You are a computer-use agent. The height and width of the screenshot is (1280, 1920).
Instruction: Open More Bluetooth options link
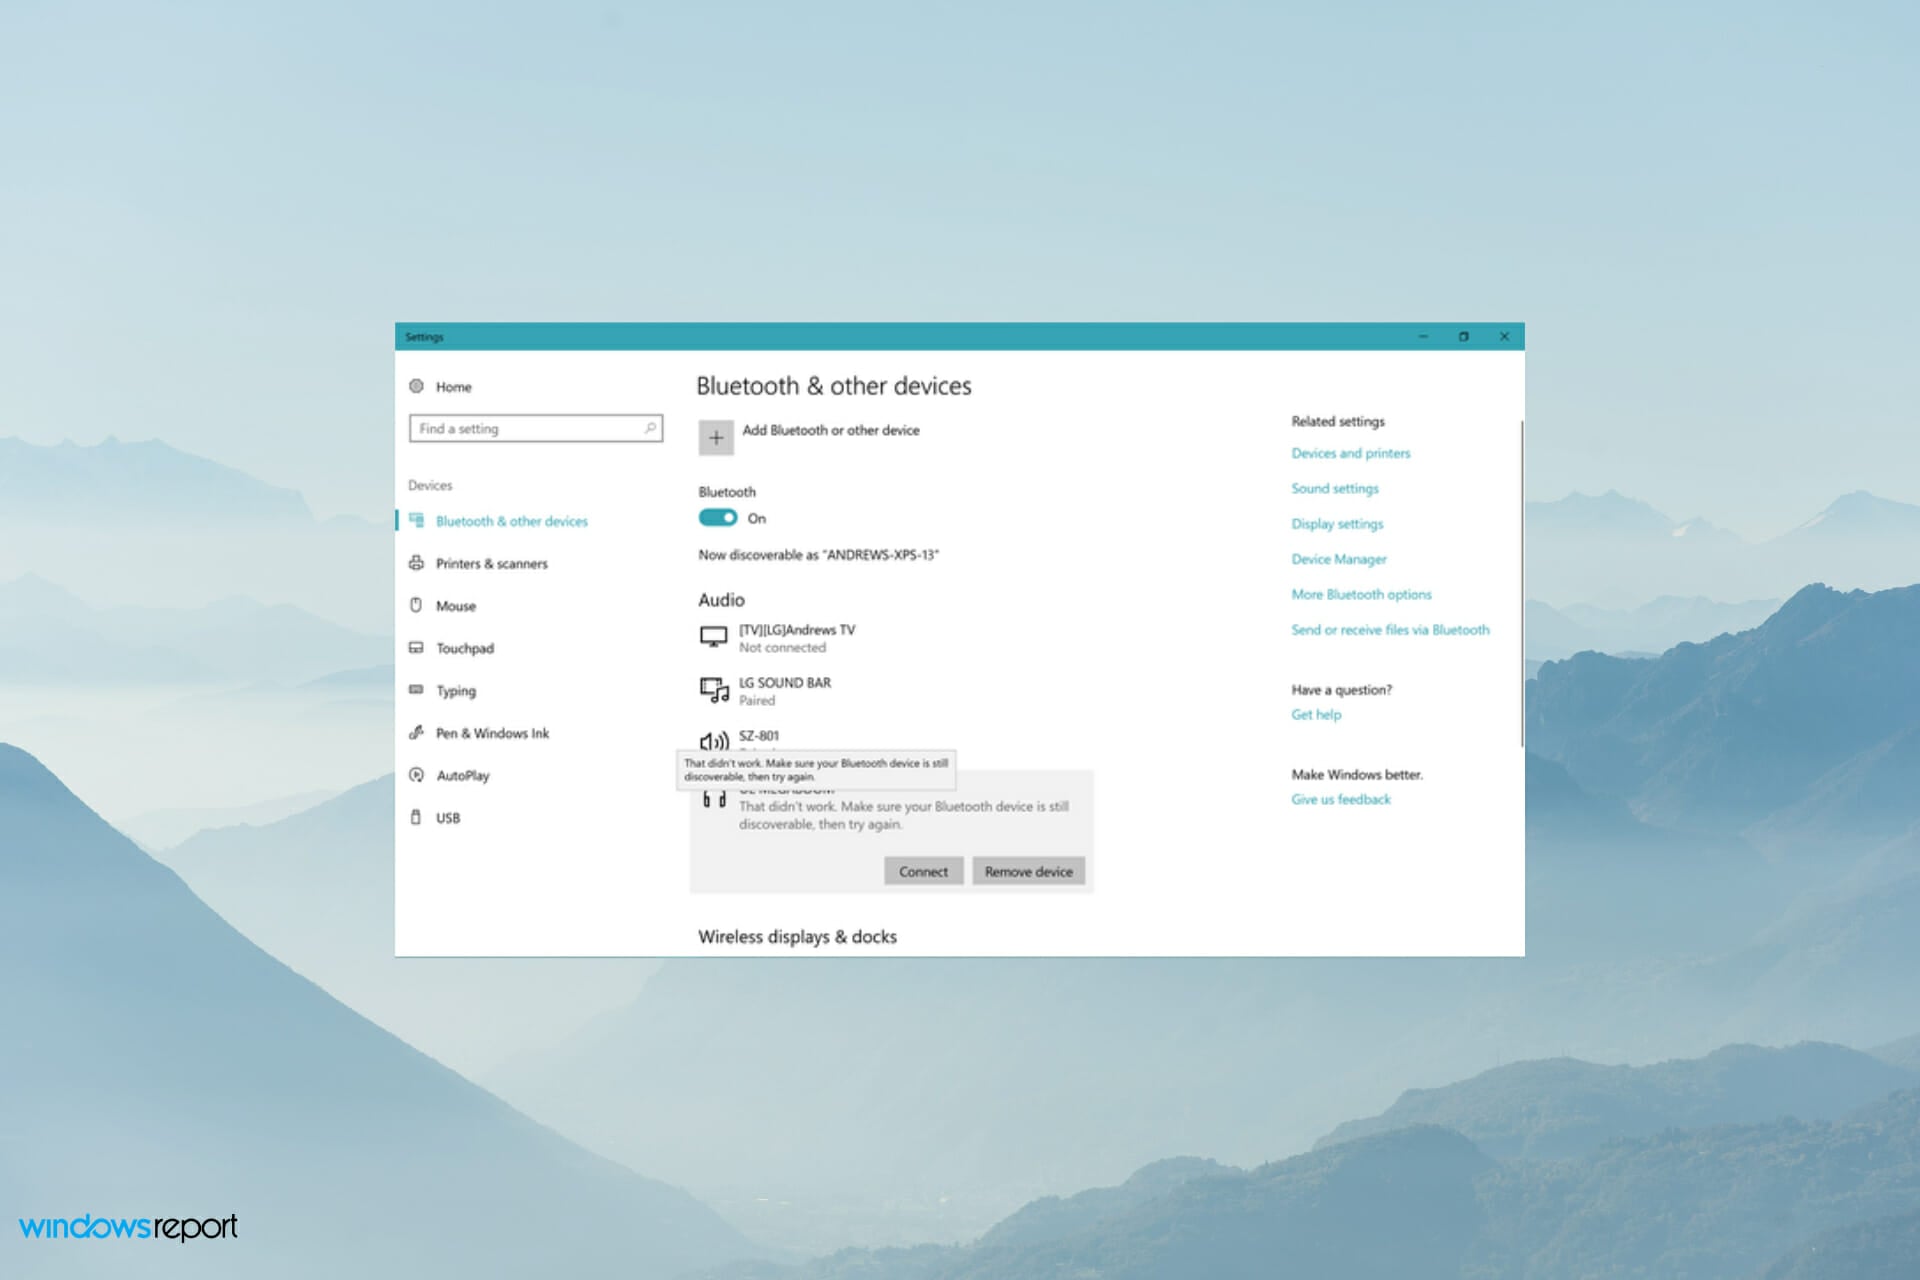1361,594
